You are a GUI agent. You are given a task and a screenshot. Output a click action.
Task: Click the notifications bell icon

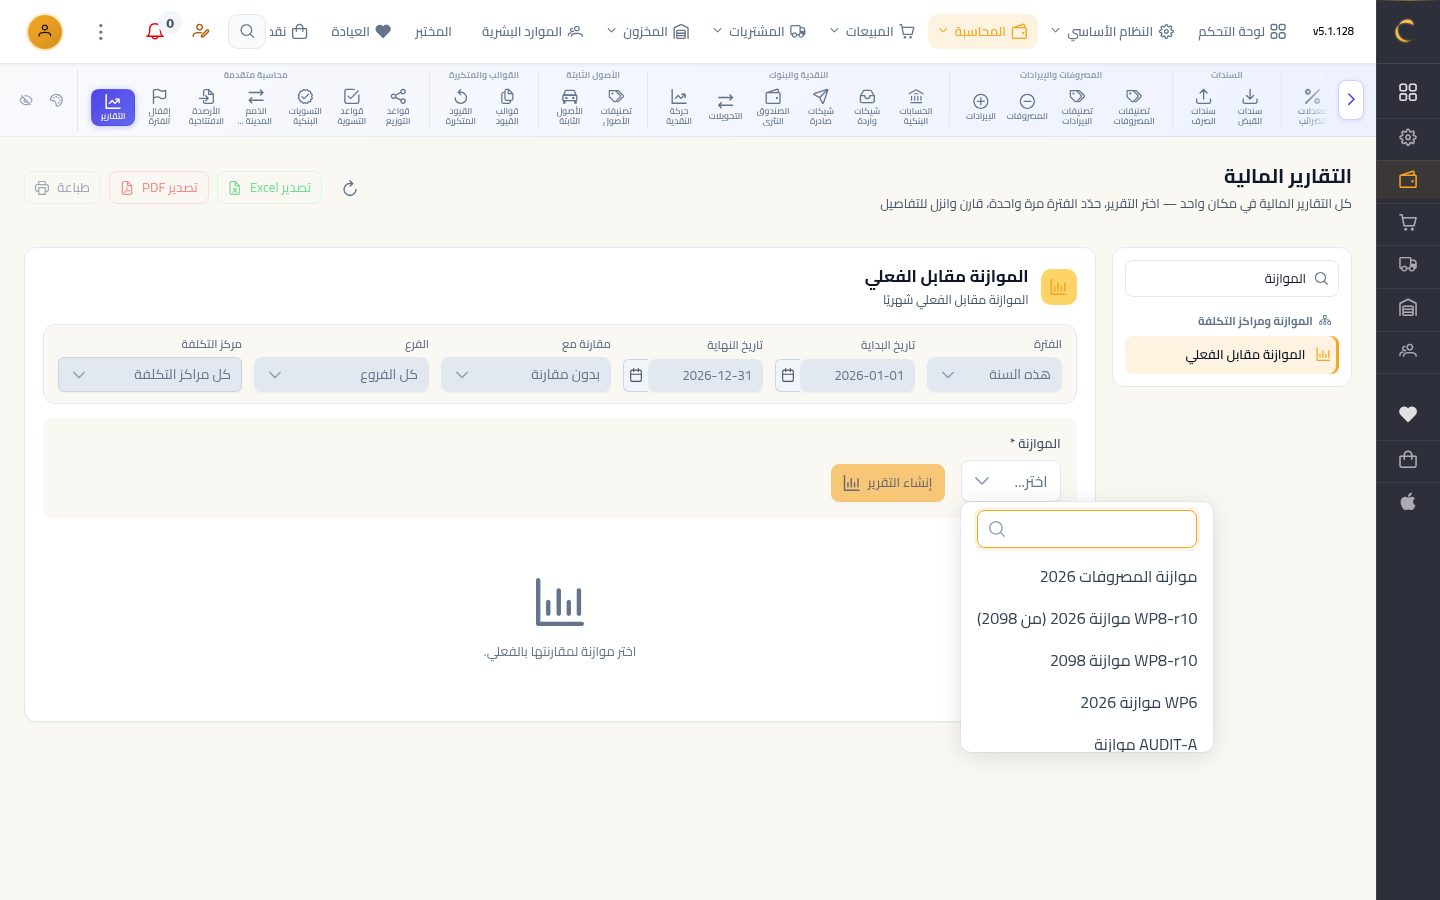(155, 31)
